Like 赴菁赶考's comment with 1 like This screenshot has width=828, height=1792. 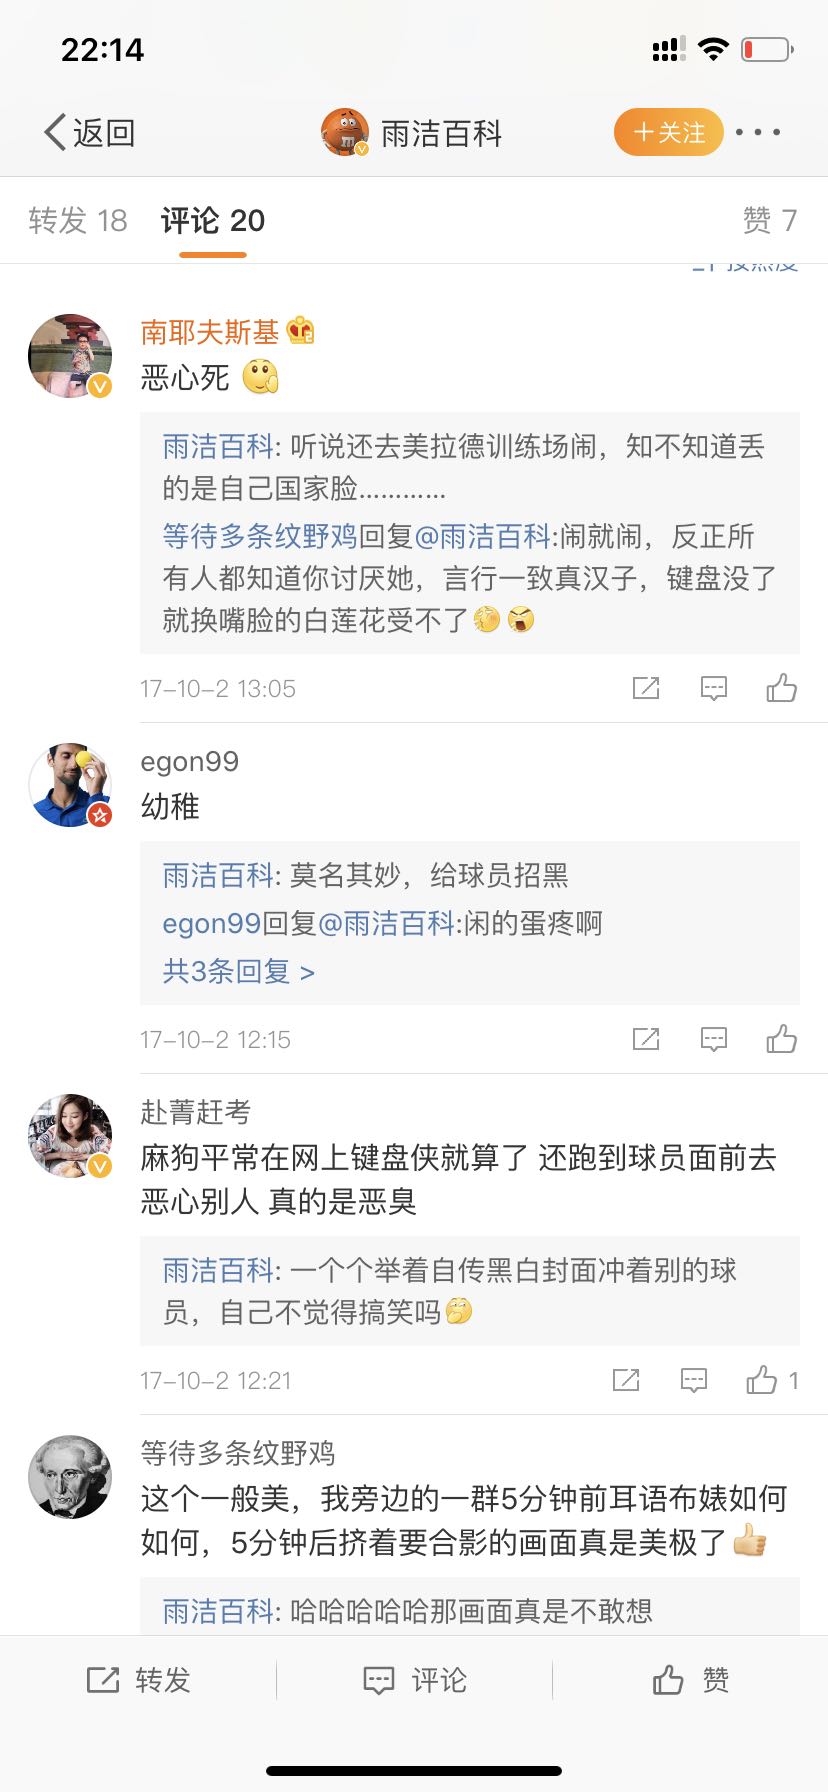[x=762, y=1381]
